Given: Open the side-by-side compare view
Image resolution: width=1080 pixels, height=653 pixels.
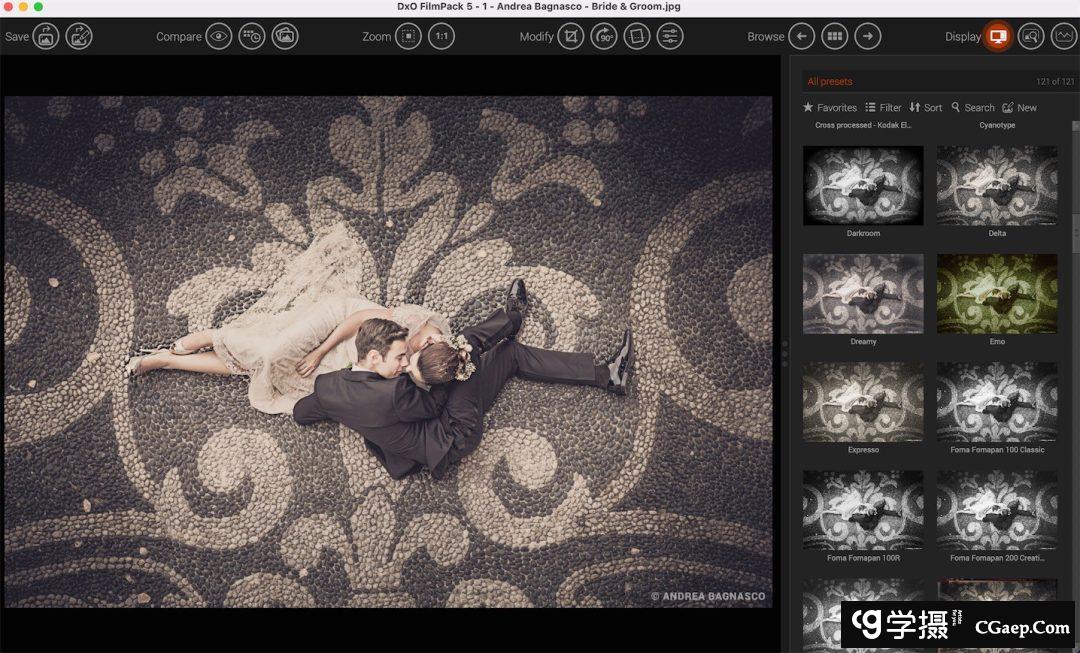Looking at the screenshot, I should (x=285, y=37).
